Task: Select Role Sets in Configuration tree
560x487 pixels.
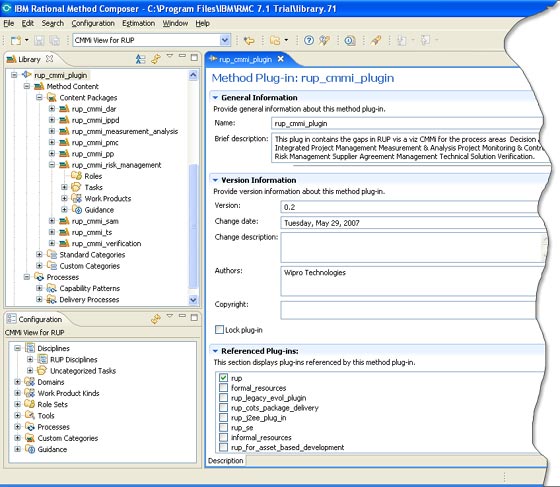Action: click(52, 404)
